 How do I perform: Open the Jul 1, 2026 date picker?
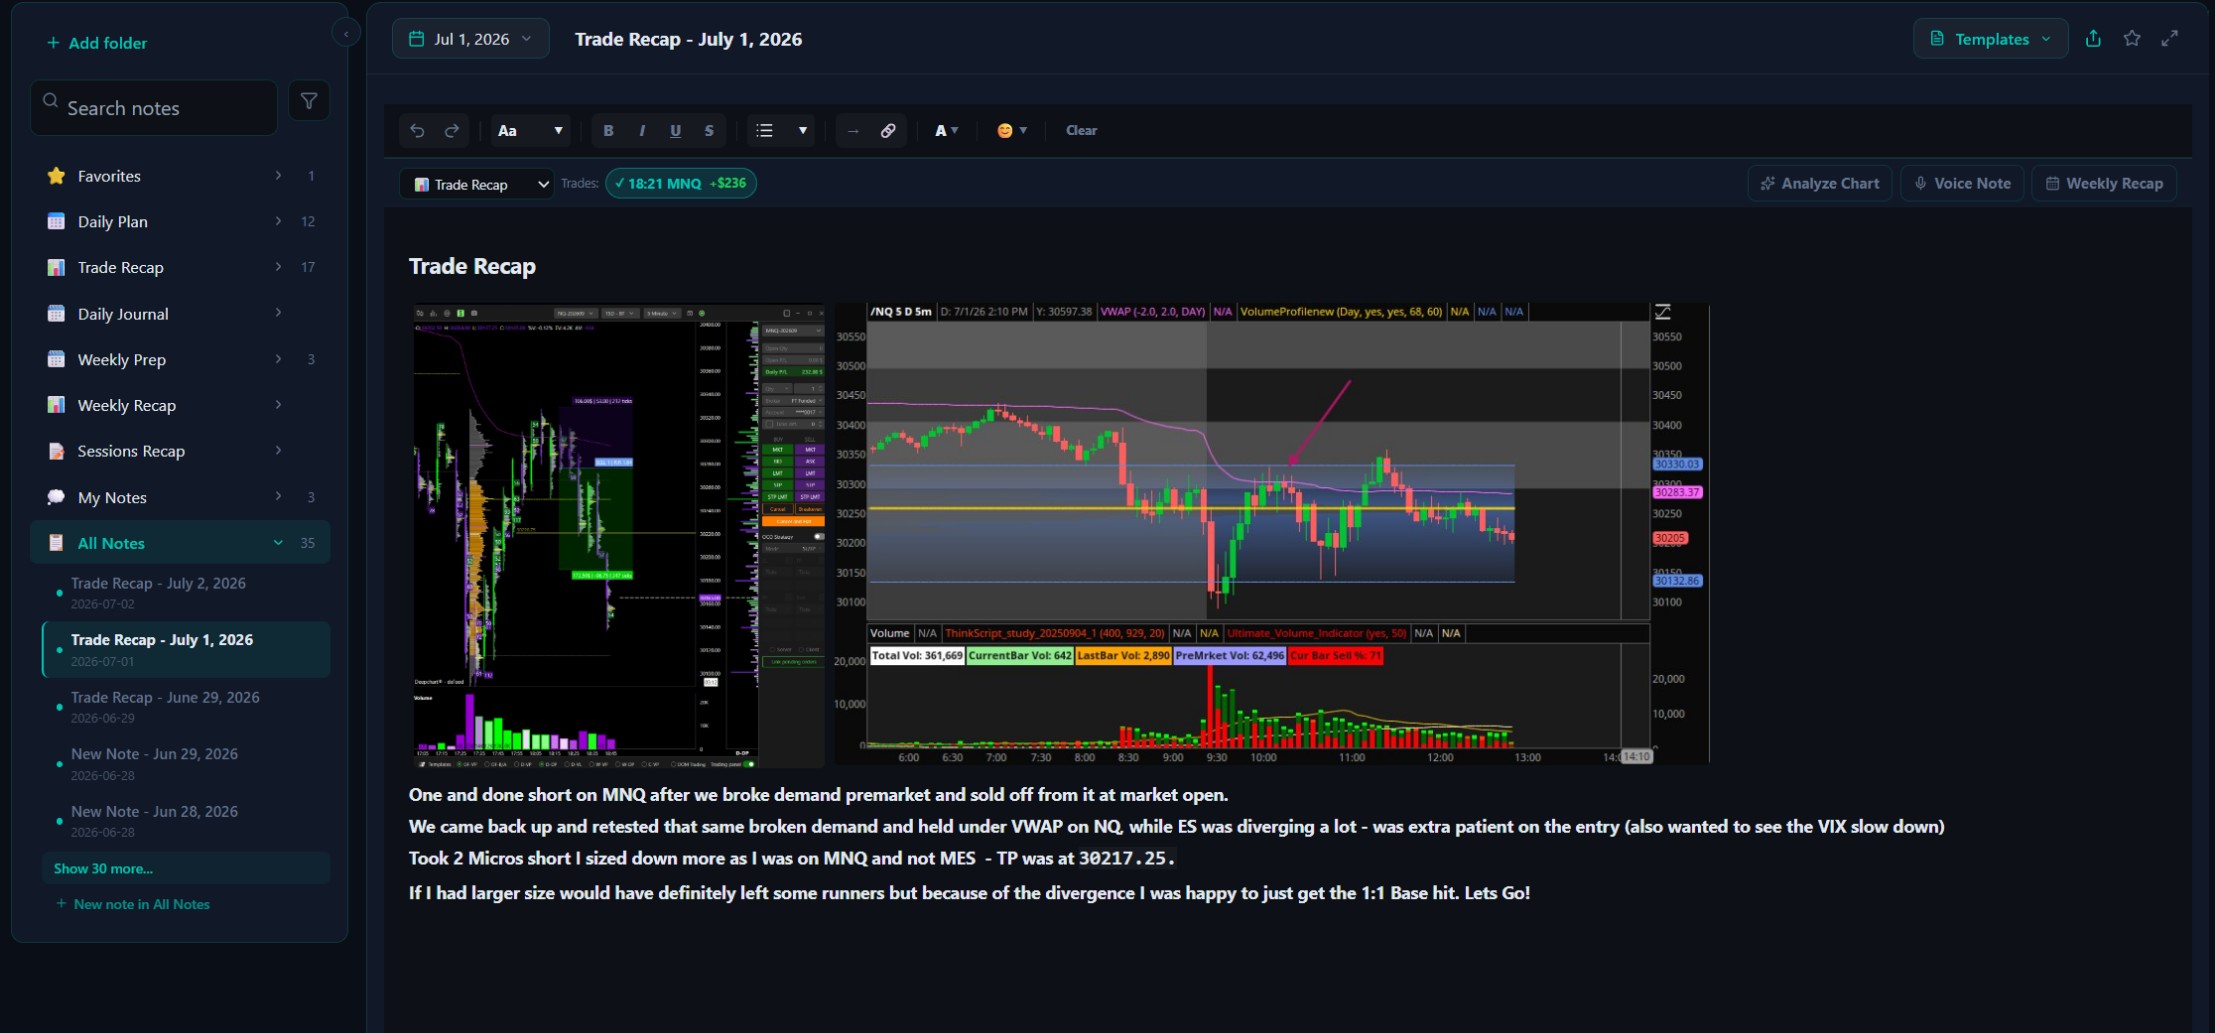[x=471, y=39]
